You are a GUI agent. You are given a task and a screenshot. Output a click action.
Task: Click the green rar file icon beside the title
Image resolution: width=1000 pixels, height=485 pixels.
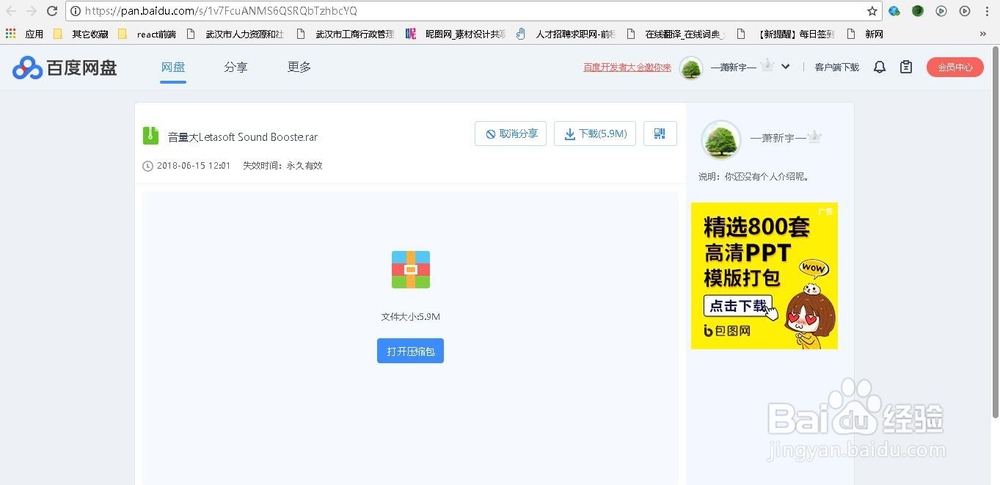[151, 135]
